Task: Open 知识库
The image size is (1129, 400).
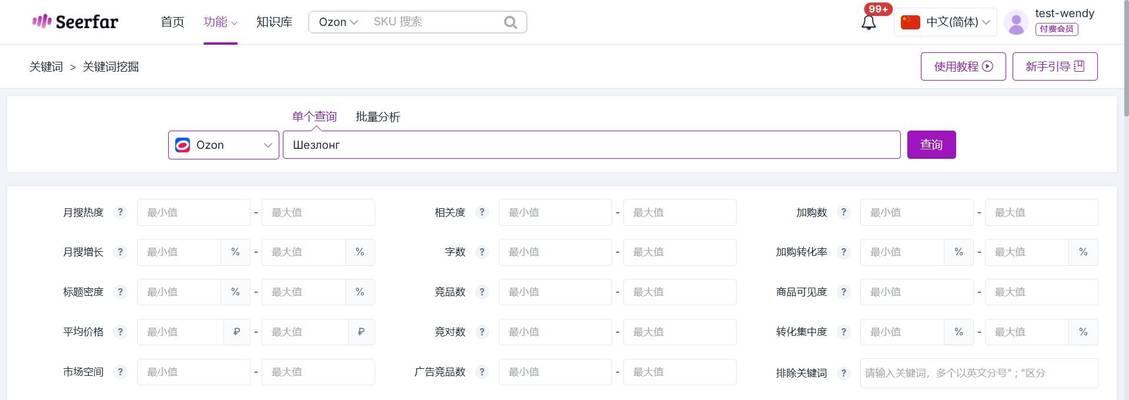Action: (274, 22)
